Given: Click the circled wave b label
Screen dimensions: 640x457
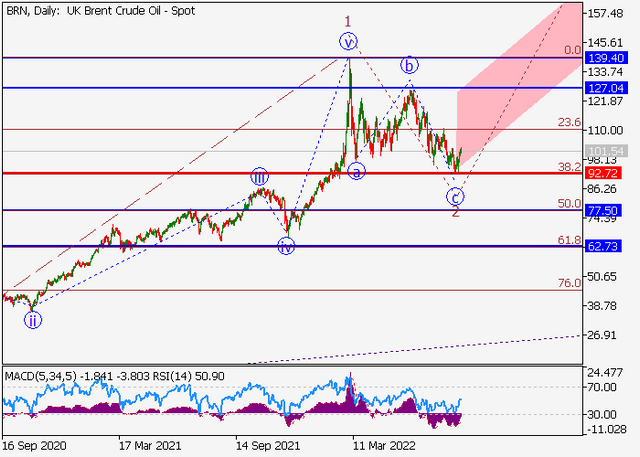Looking at the screenshot, I should coord(409,65).
